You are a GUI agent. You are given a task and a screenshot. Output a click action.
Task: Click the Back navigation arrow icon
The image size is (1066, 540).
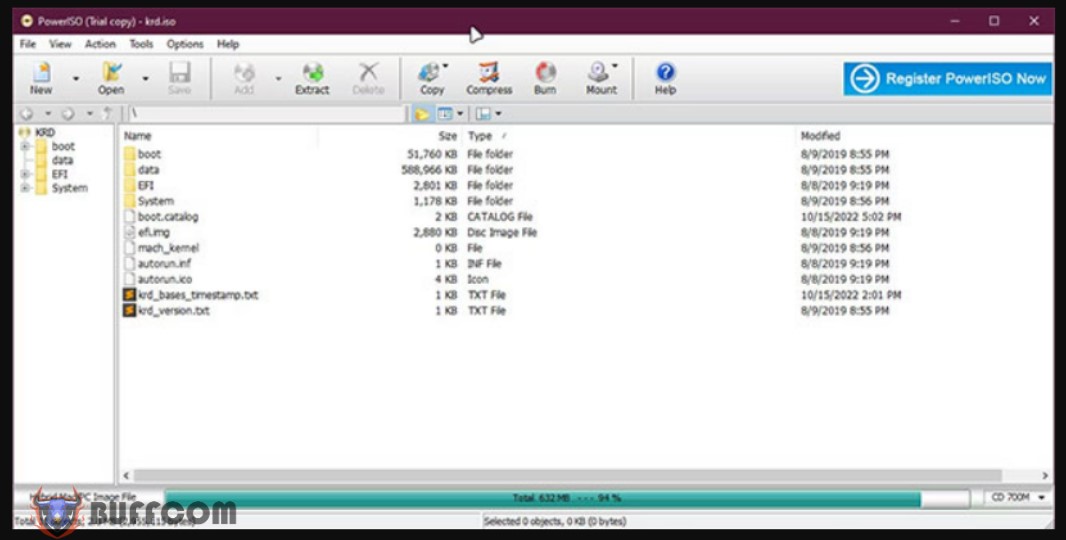click(x=27, y=114)
